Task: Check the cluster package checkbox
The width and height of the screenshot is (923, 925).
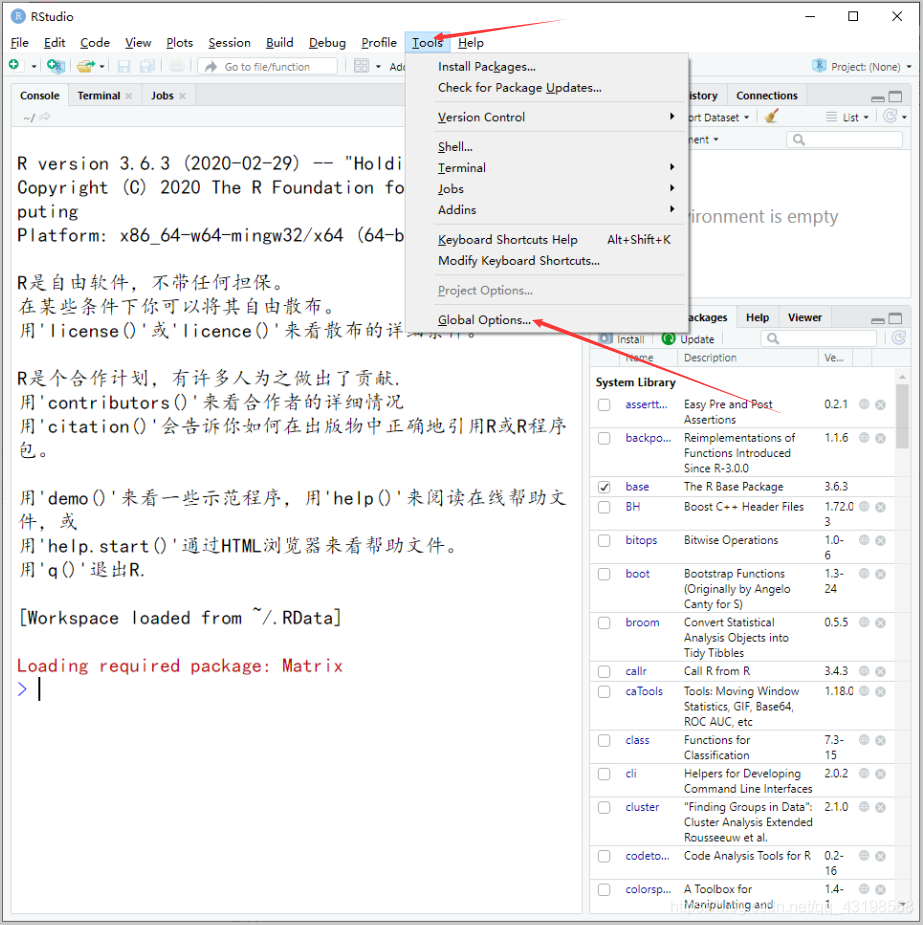Action: (604, 807)
